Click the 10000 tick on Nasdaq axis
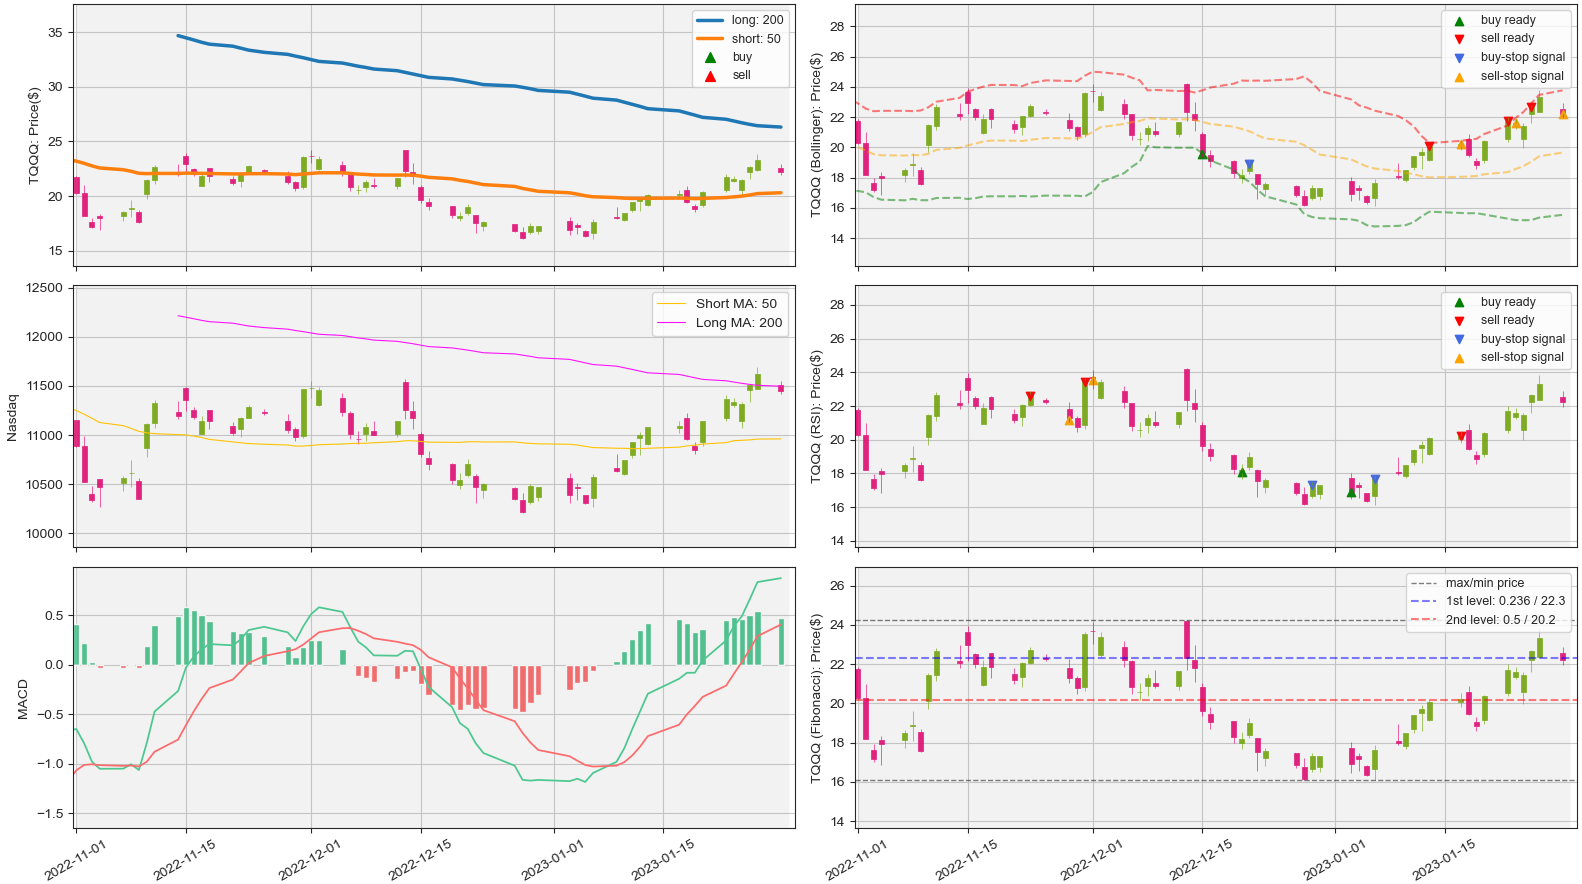 tap(43, 534)
